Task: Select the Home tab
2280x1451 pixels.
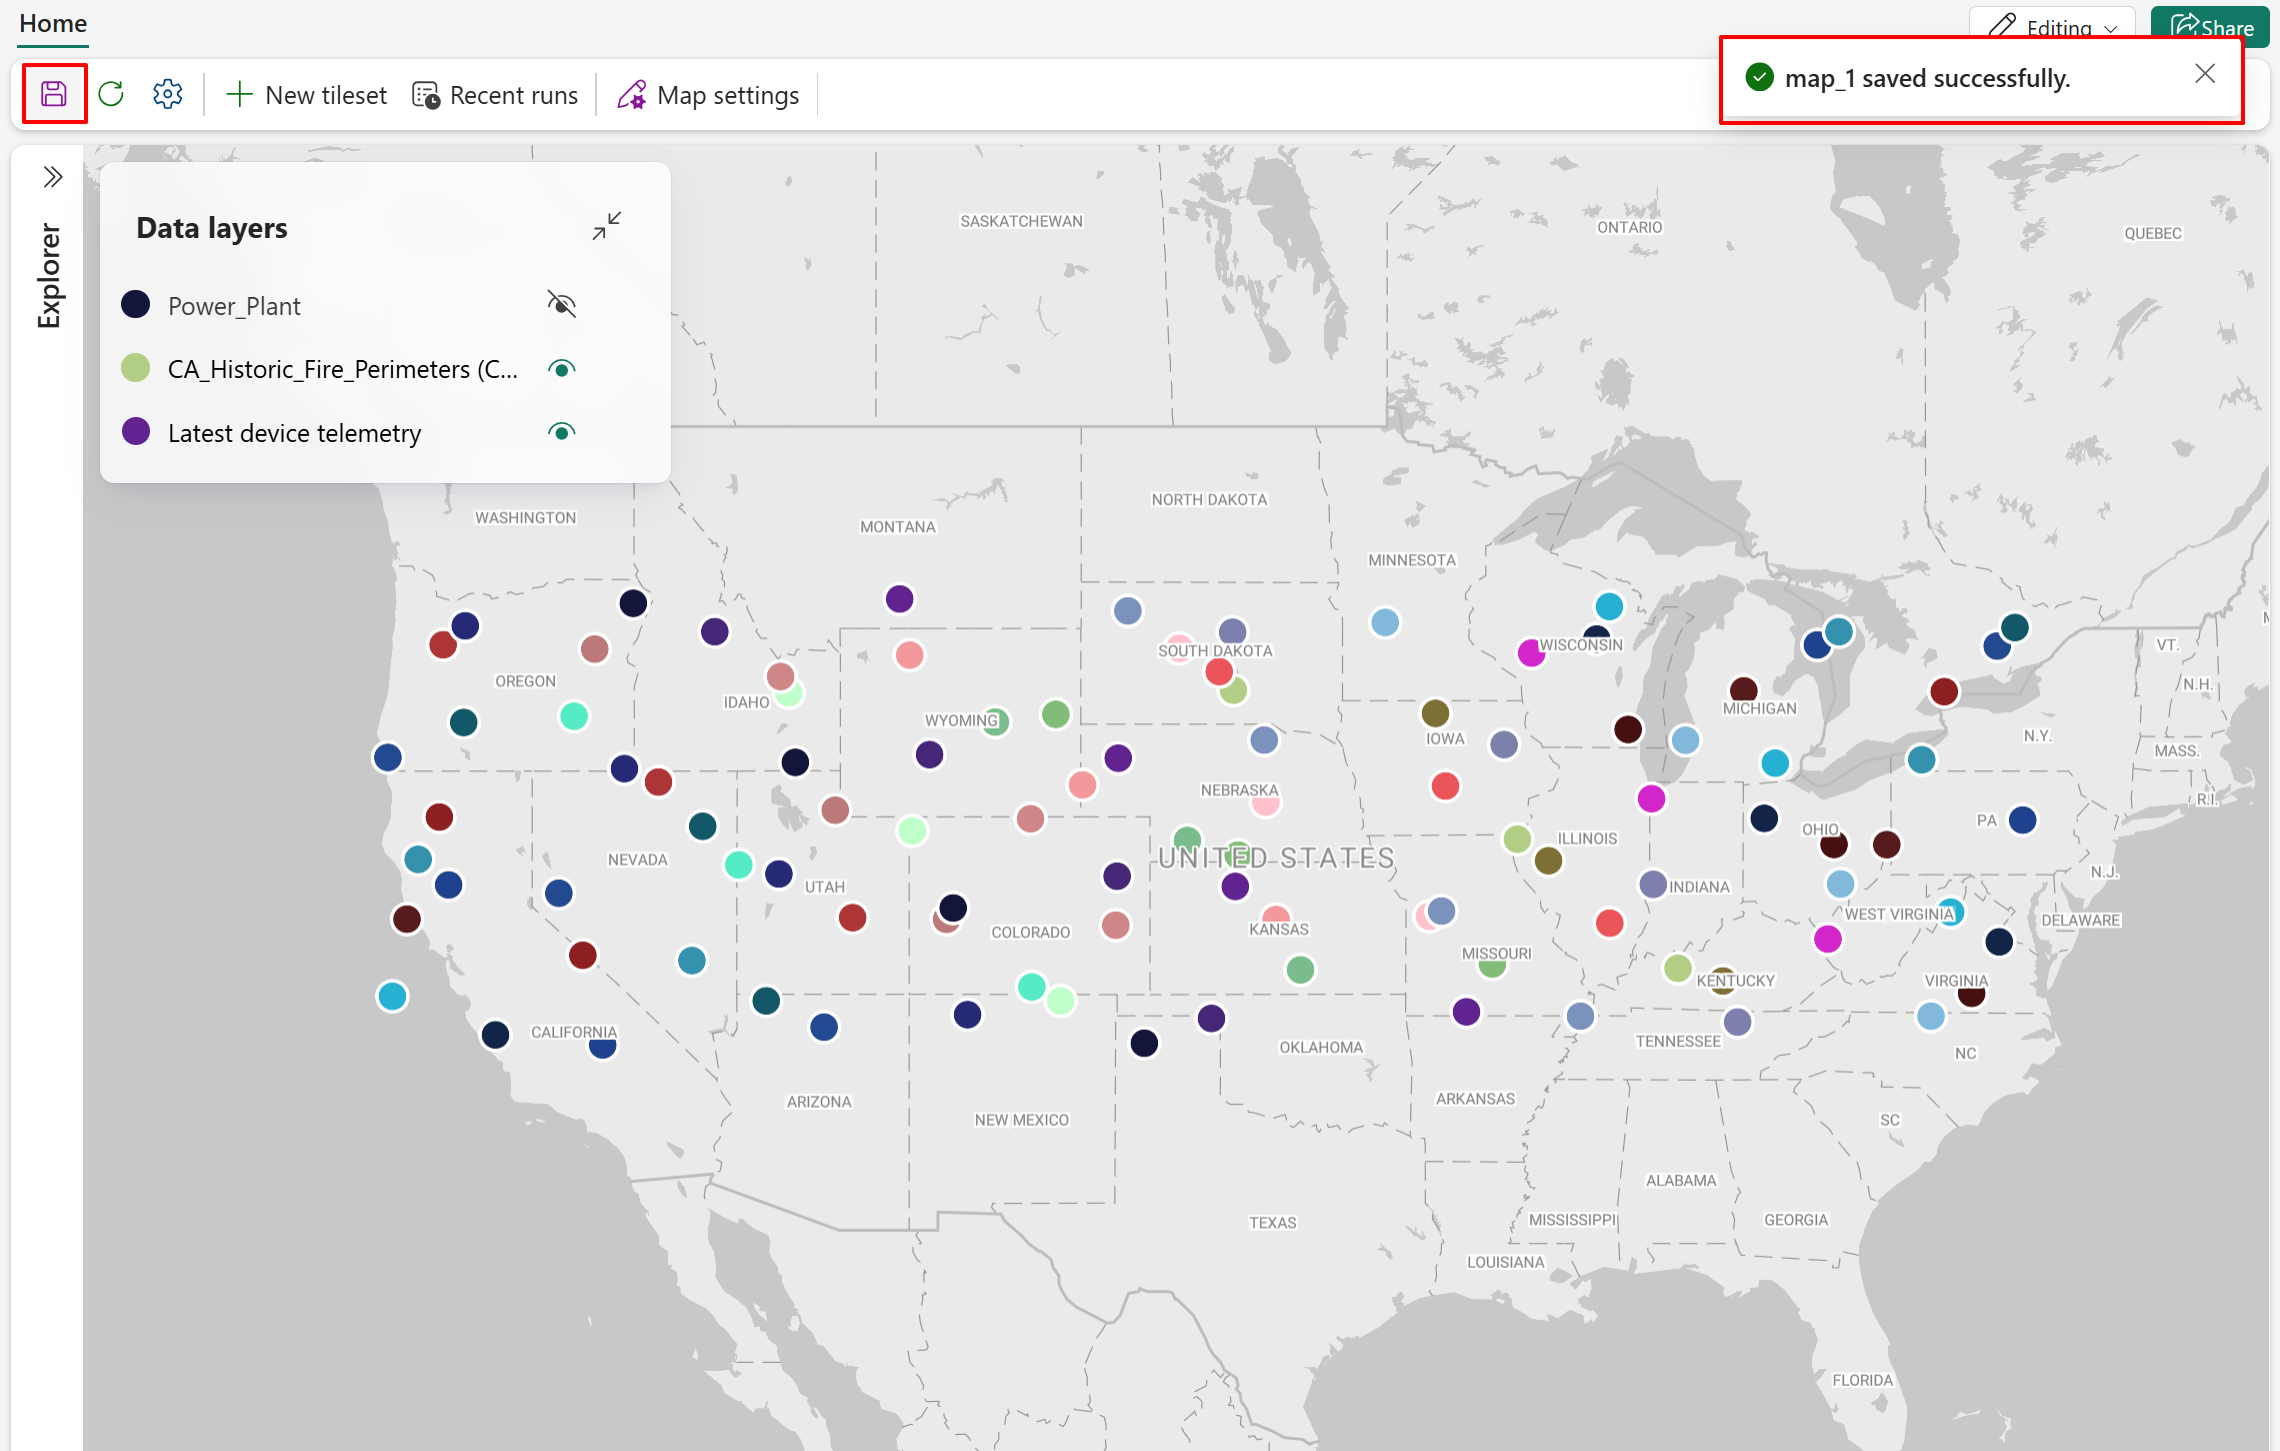Action: click(53, 23)
